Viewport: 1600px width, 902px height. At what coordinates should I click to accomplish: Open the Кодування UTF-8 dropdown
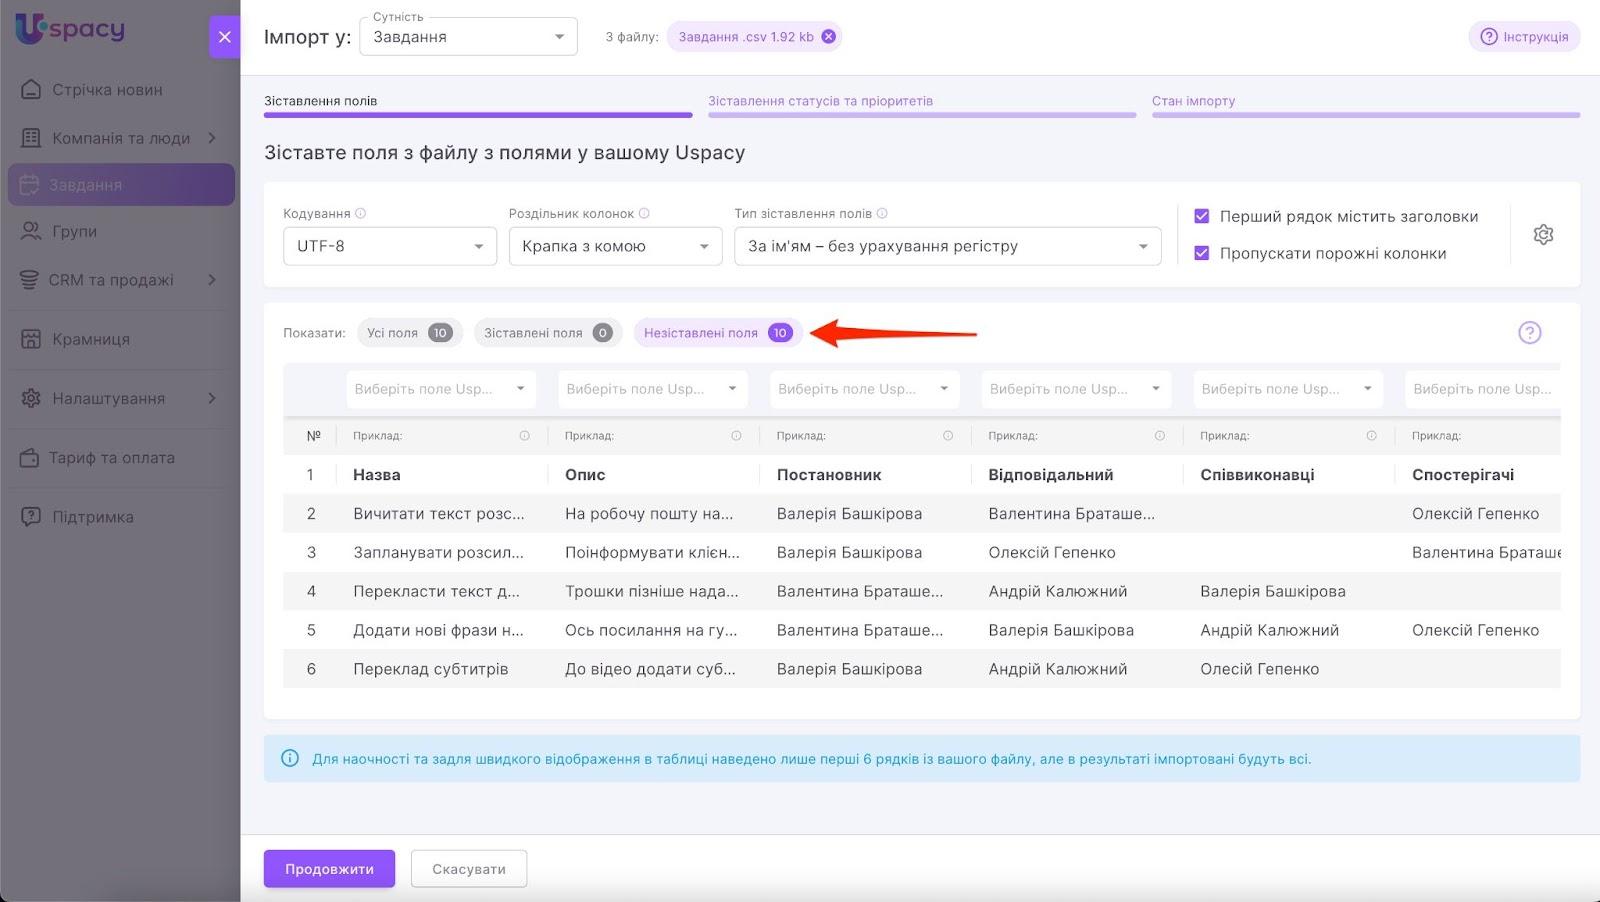389,246
